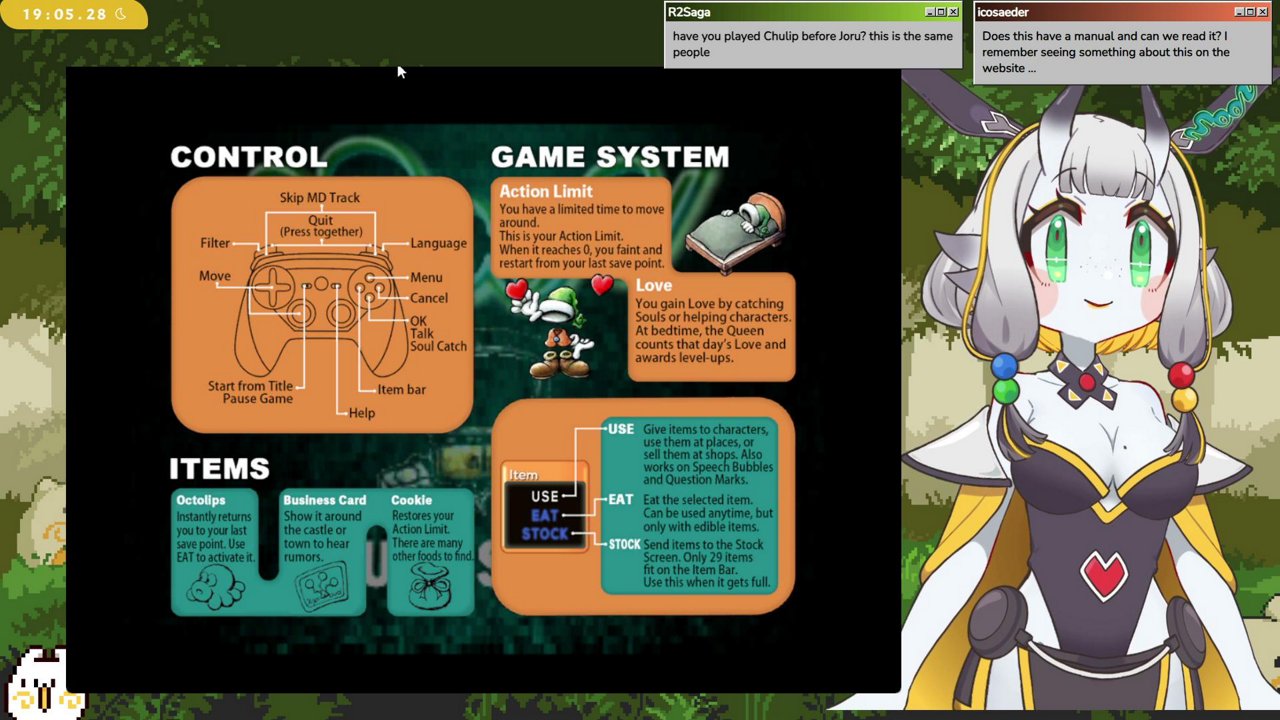Viewport: 1280px width, 720px height.
Task: Click icosaeder's message about the manual
Action: tap(1106, 52)
